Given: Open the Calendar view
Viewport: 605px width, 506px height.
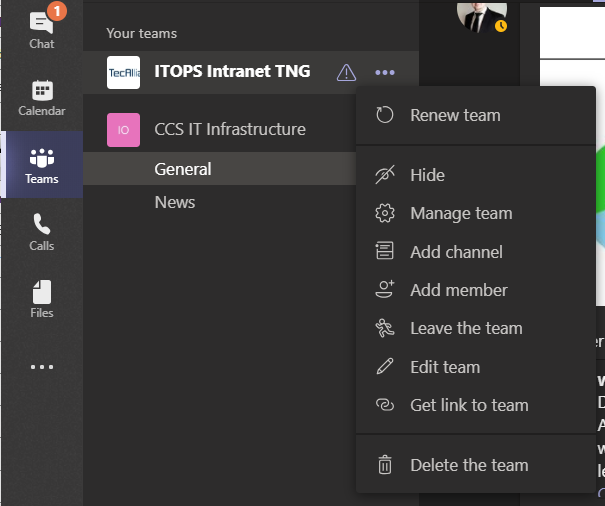Looking at the screenshot, I should click(x=42, y=98).
